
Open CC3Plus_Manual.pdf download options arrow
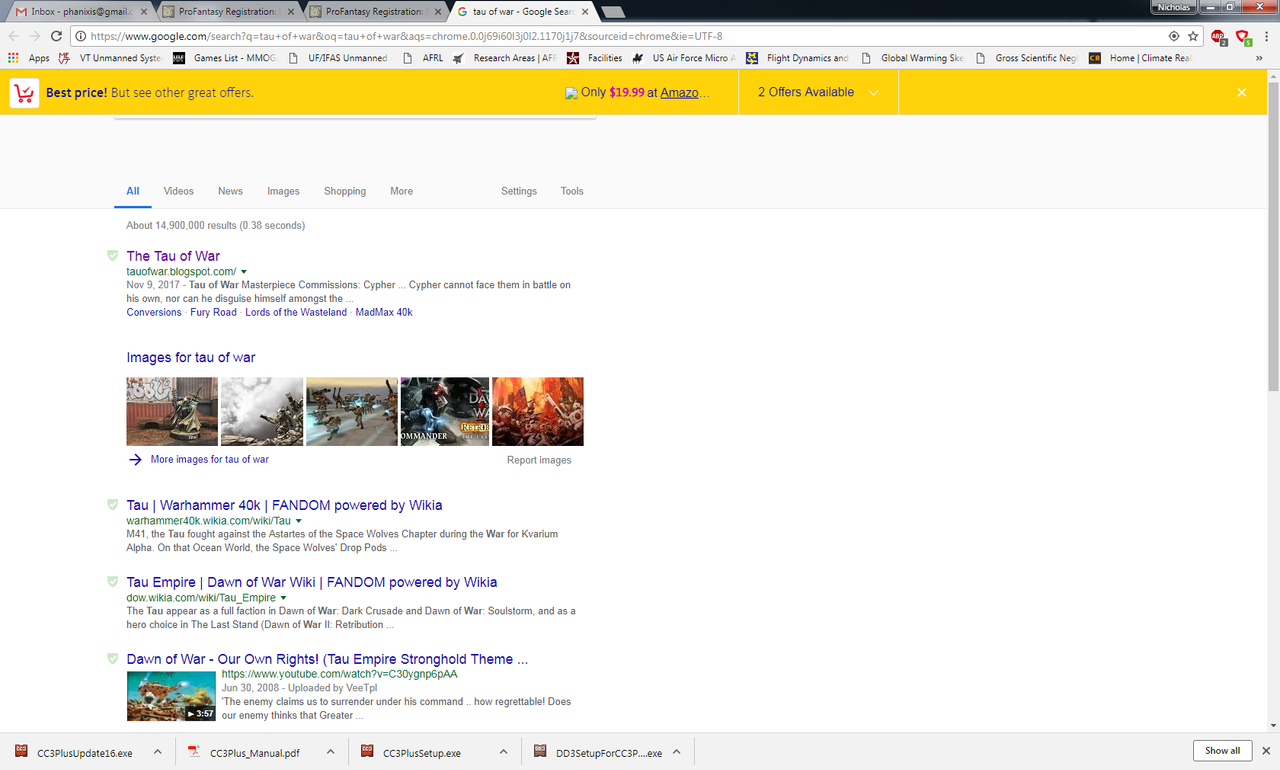pos(330,752)
